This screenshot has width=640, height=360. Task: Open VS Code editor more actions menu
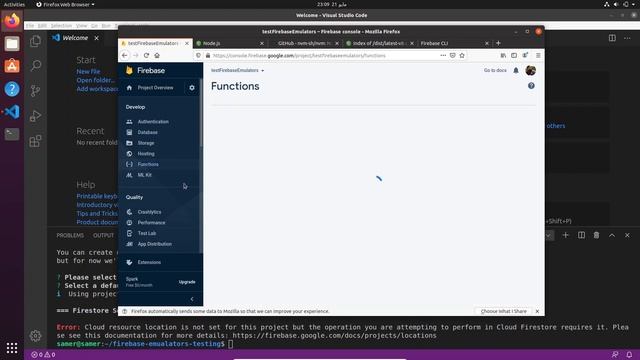click(627, 38)
